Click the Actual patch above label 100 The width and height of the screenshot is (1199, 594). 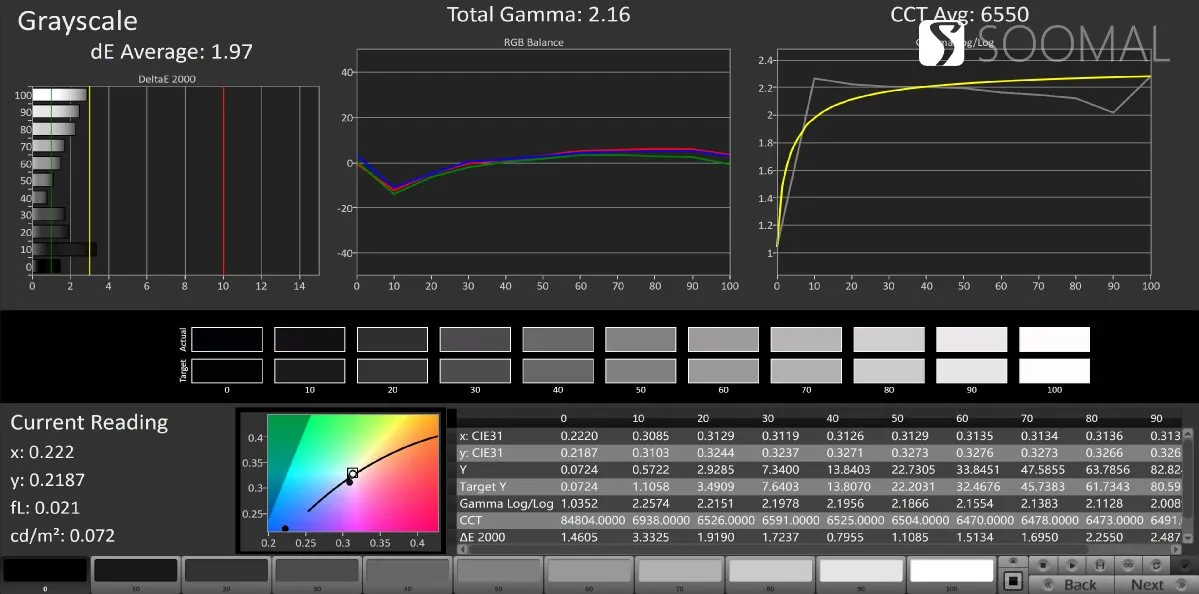1054,339
